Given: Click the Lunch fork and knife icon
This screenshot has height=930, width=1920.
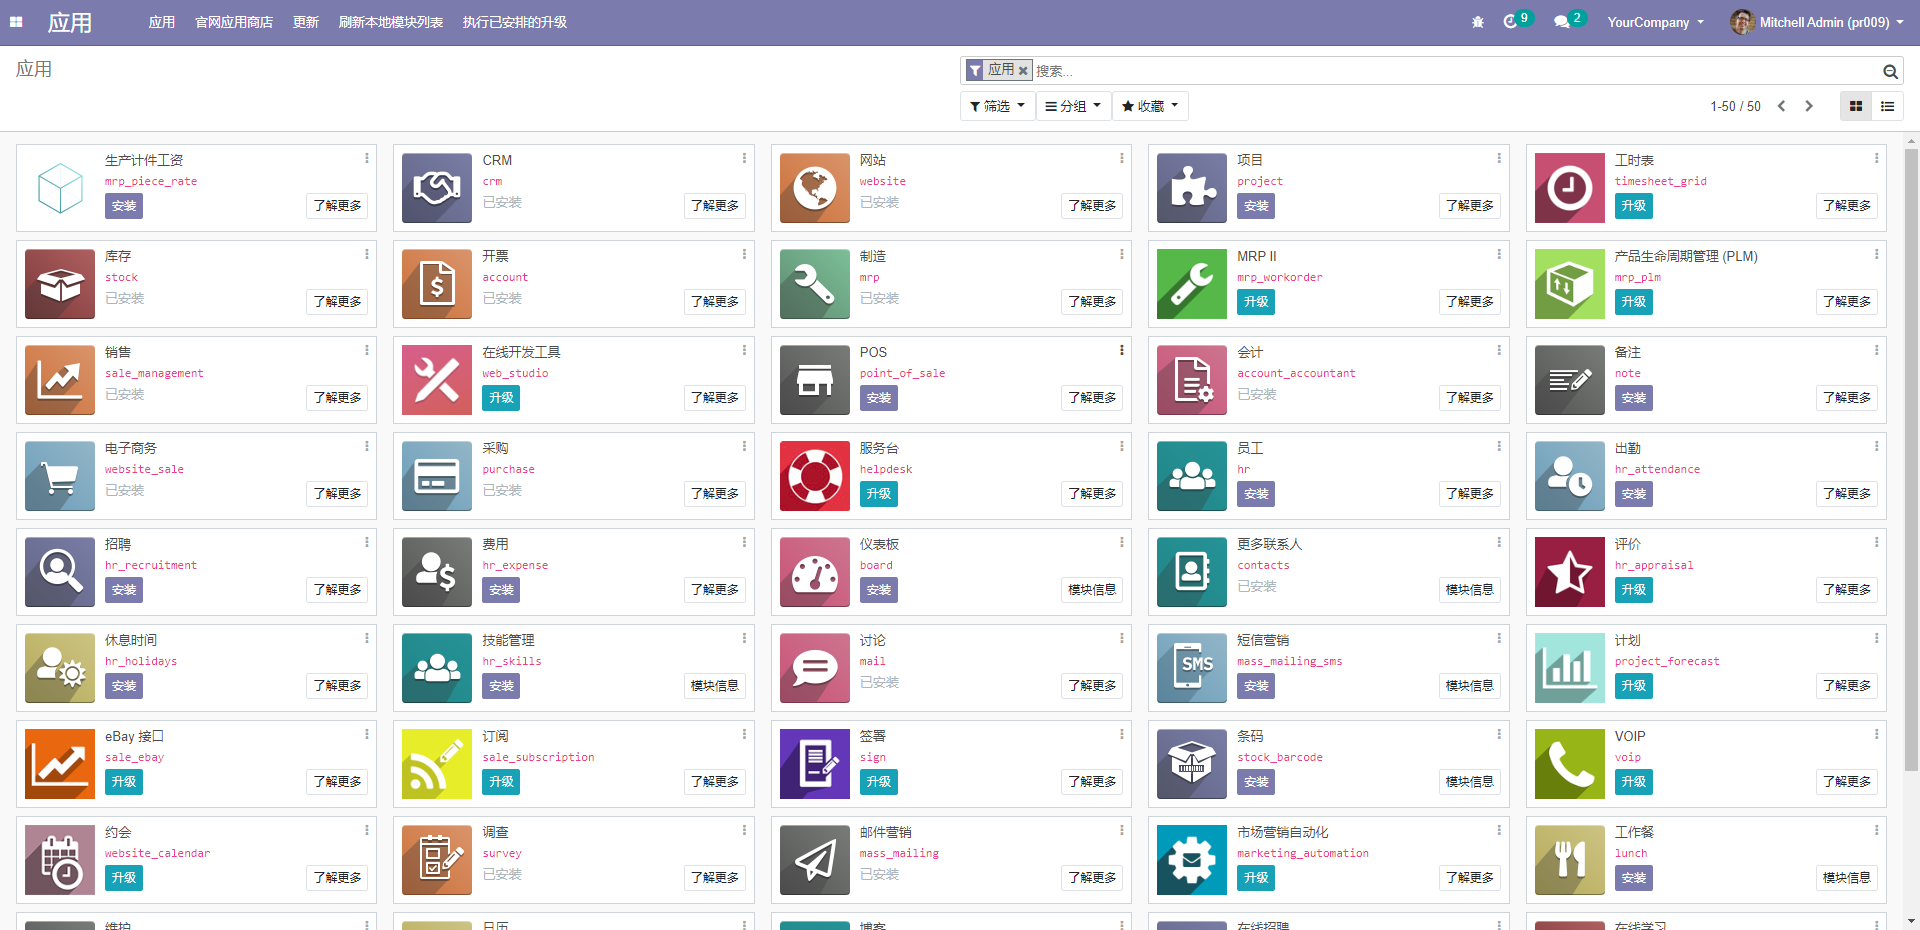Looking at the screenshot, I should [x=1570, y=860].
